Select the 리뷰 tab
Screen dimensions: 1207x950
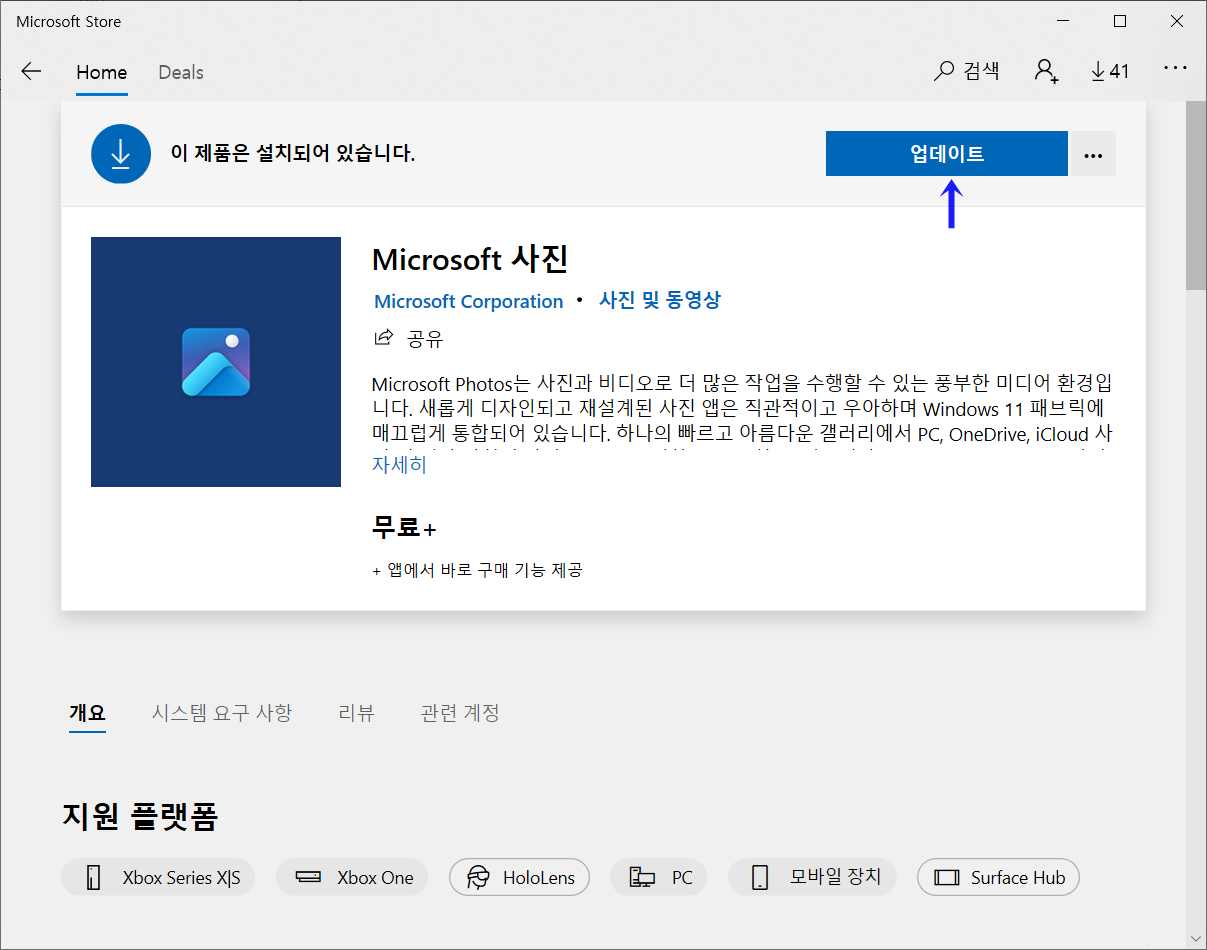[x=356, y=713]
